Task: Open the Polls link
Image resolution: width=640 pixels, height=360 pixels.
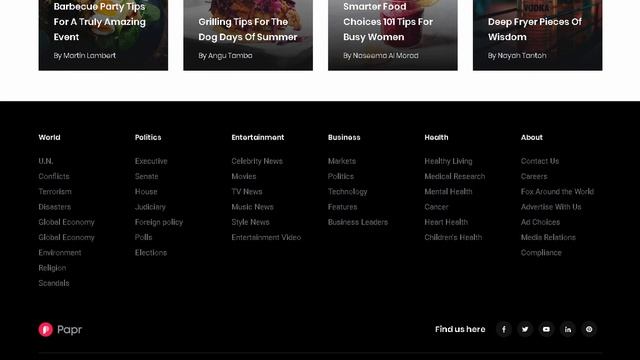Action: click(143, 237)
